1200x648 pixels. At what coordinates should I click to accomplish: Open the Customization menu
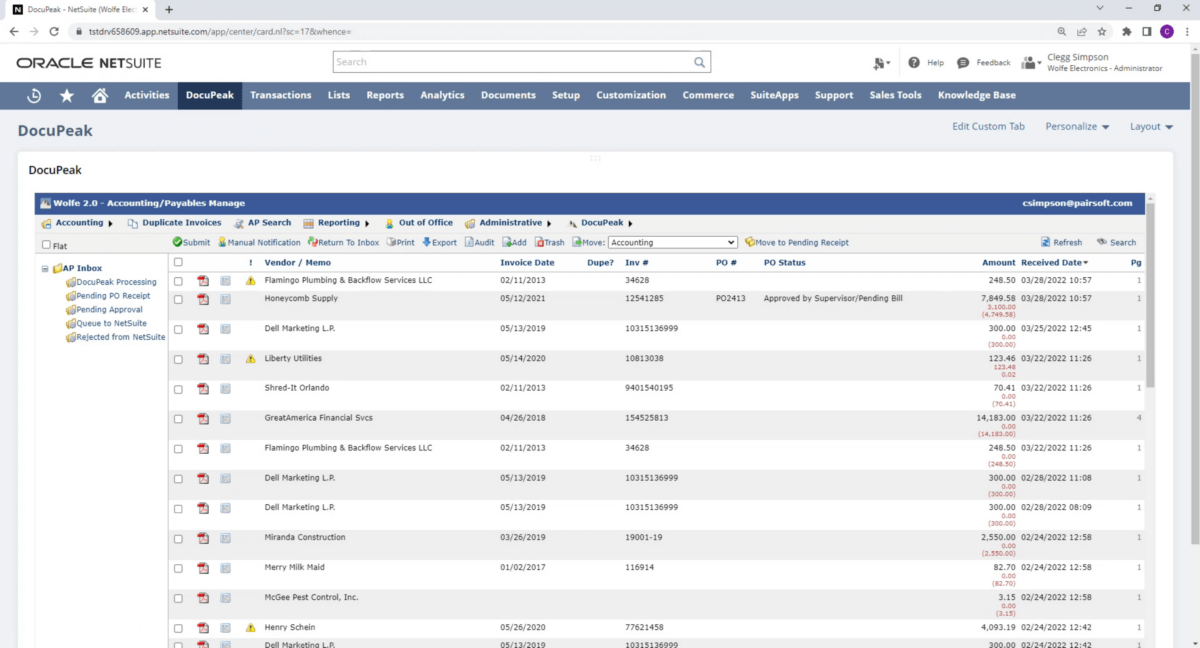[631, 96]
